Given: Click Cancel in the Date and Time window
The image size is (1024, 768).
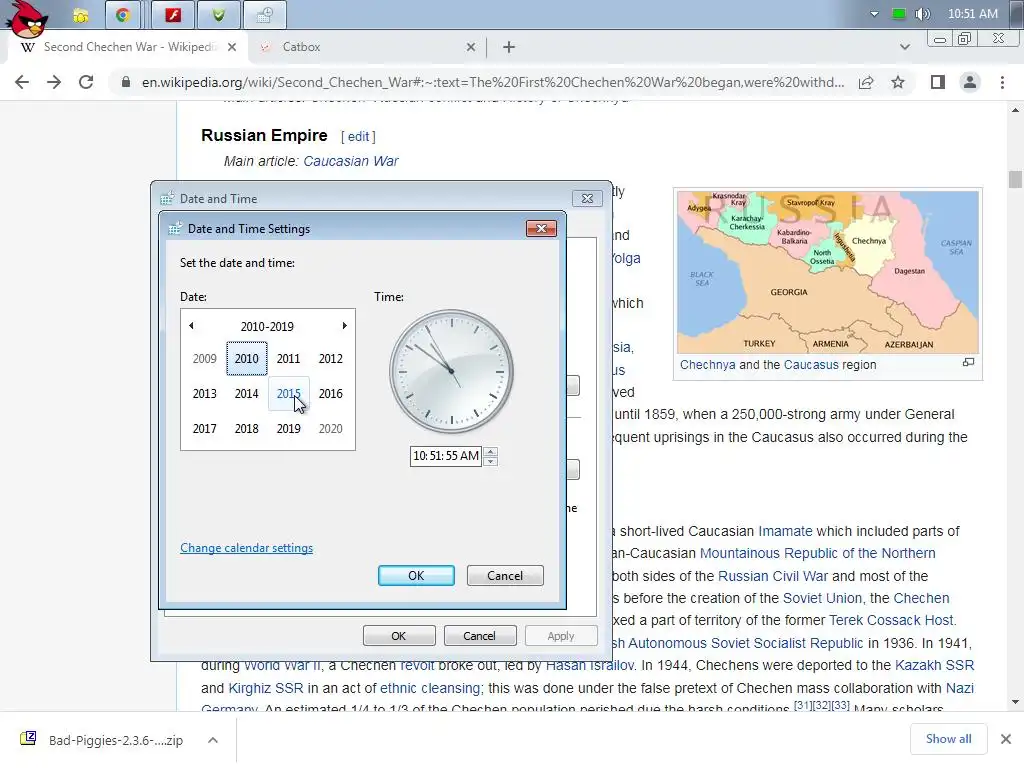Looking at the screenshot, I should (x=479, y=635).
